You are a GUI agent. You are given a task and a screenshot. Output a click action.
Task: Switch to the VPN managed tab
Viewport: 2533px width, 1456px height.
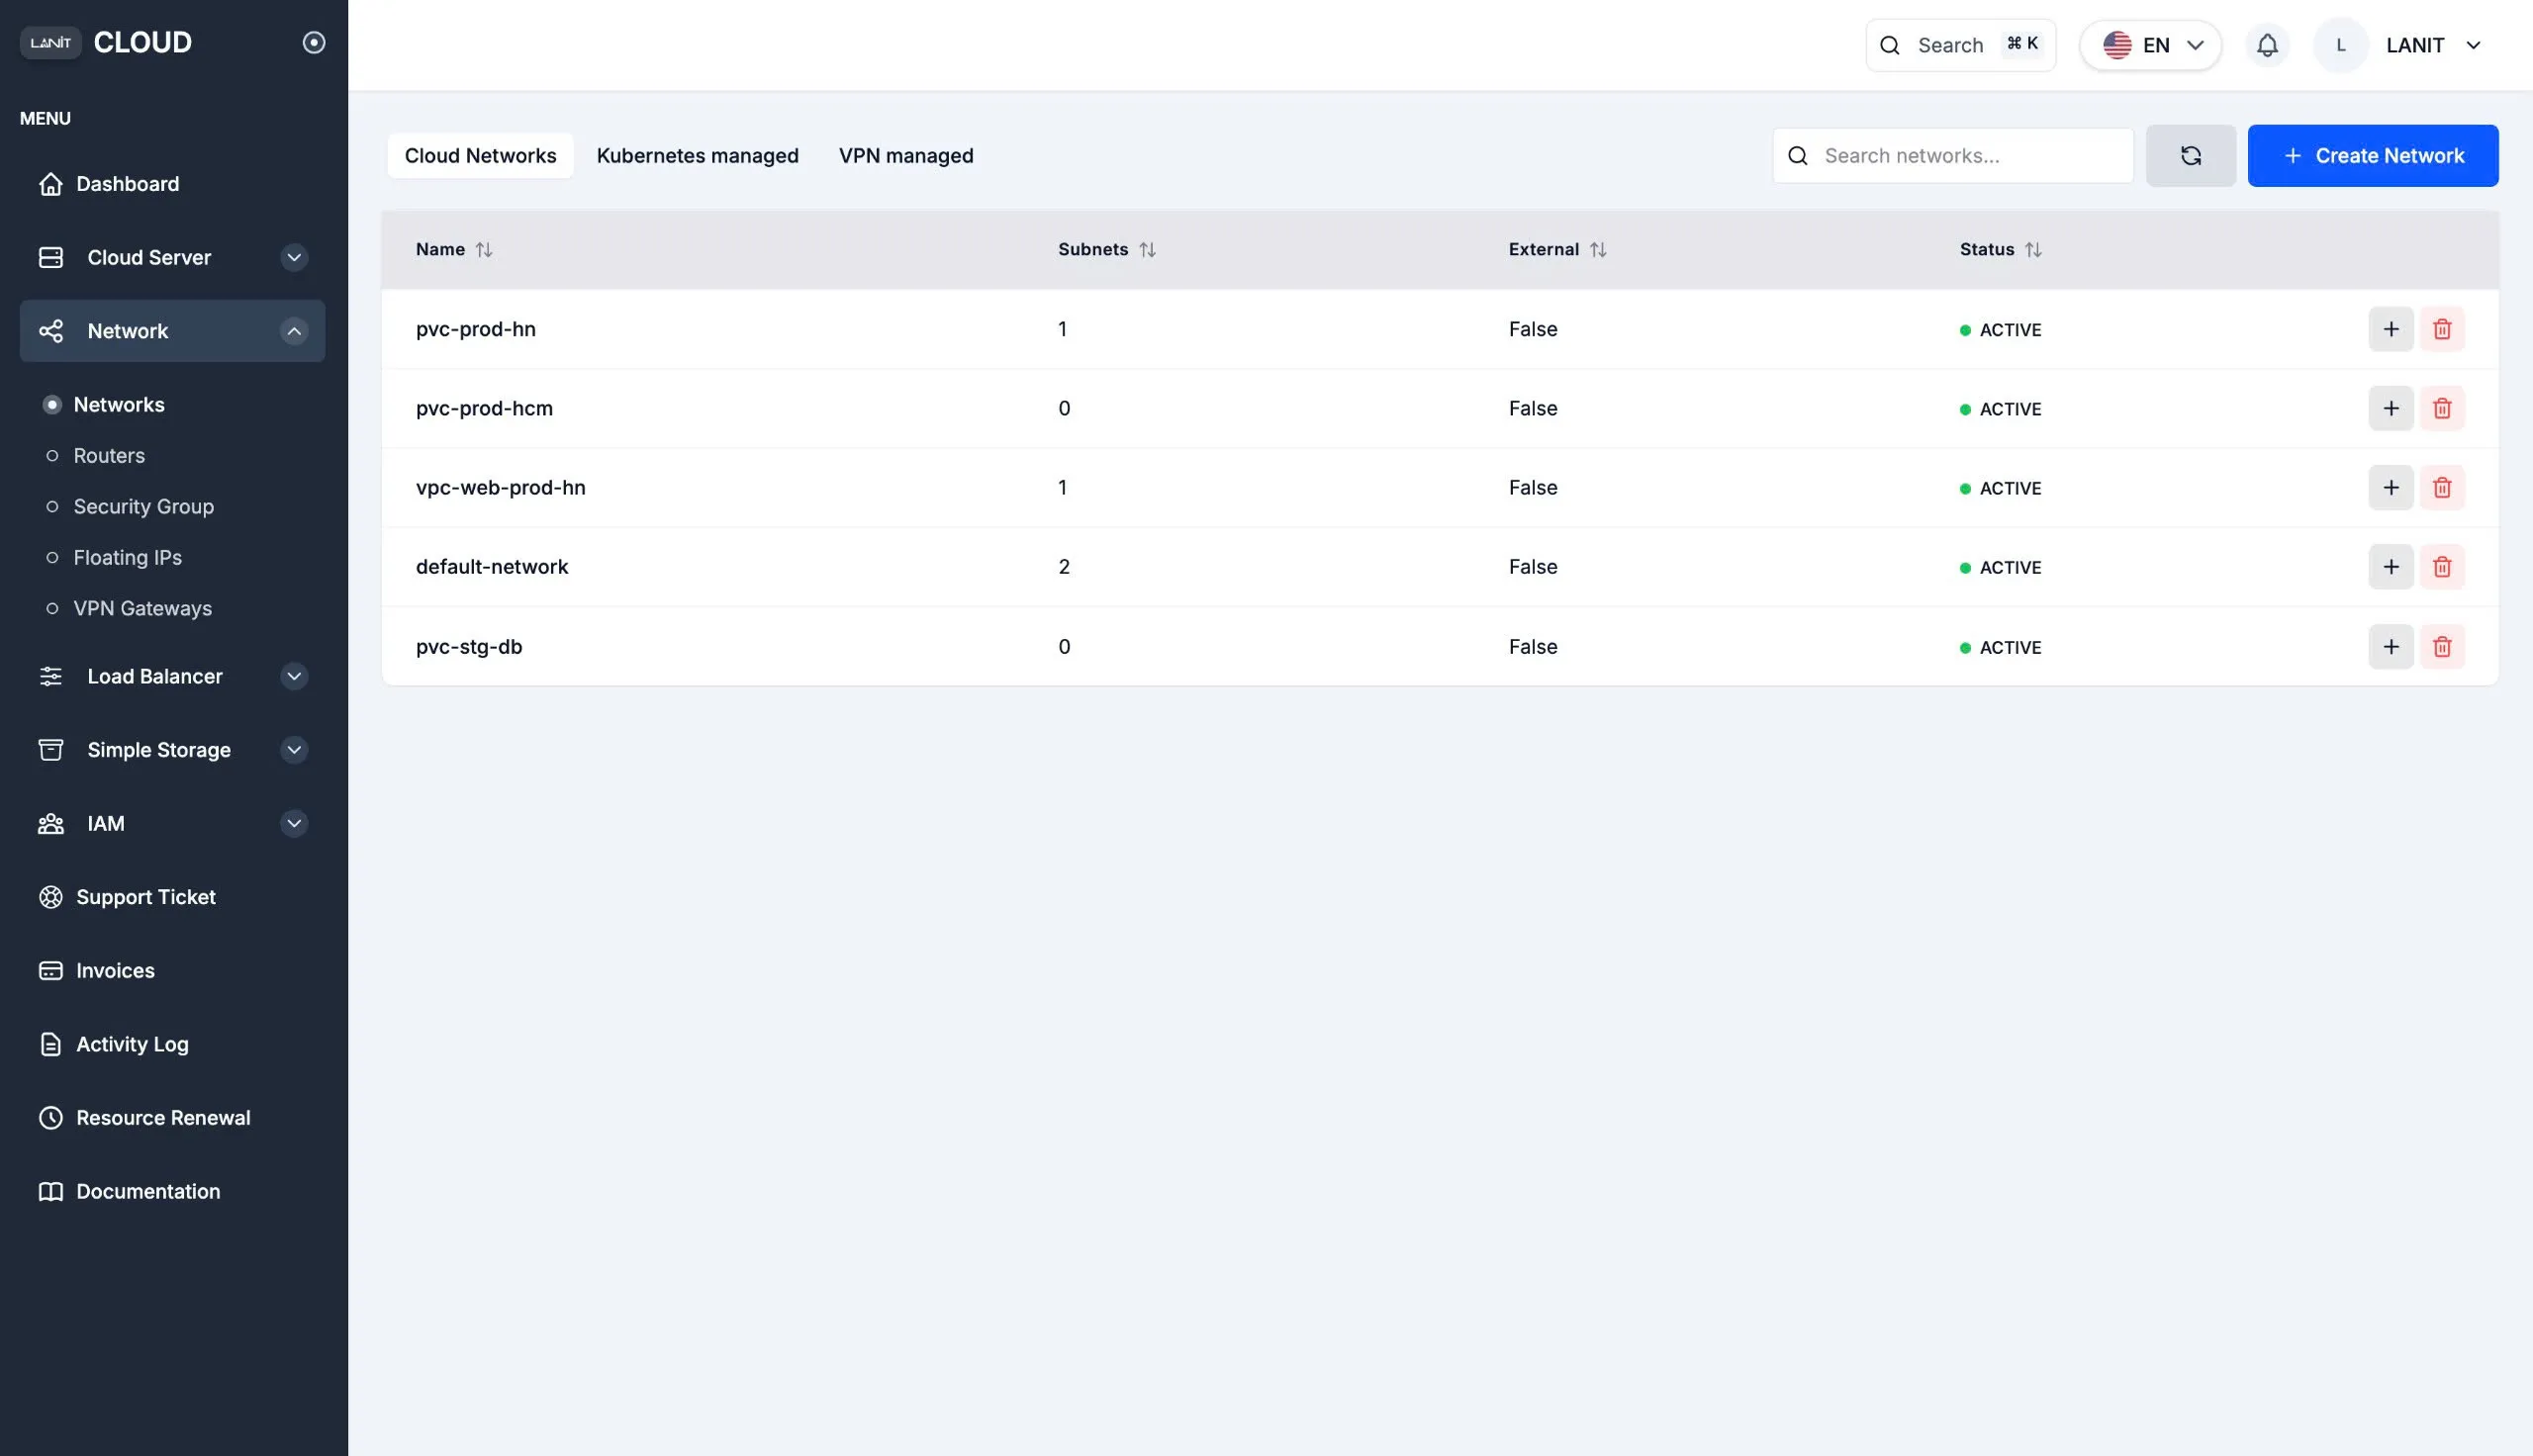[906, 156]
